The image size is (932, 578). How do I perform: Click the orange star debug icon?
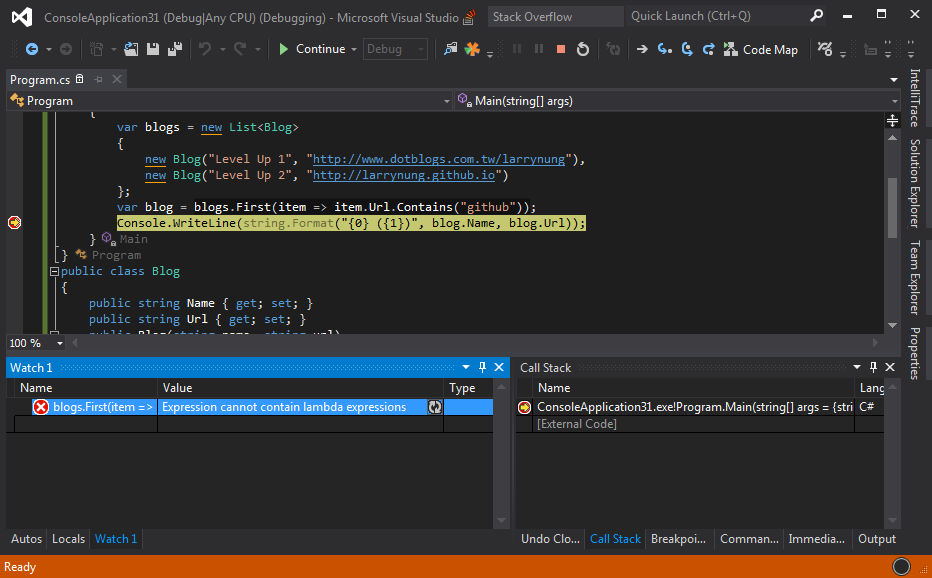click(x=473, y=49)
